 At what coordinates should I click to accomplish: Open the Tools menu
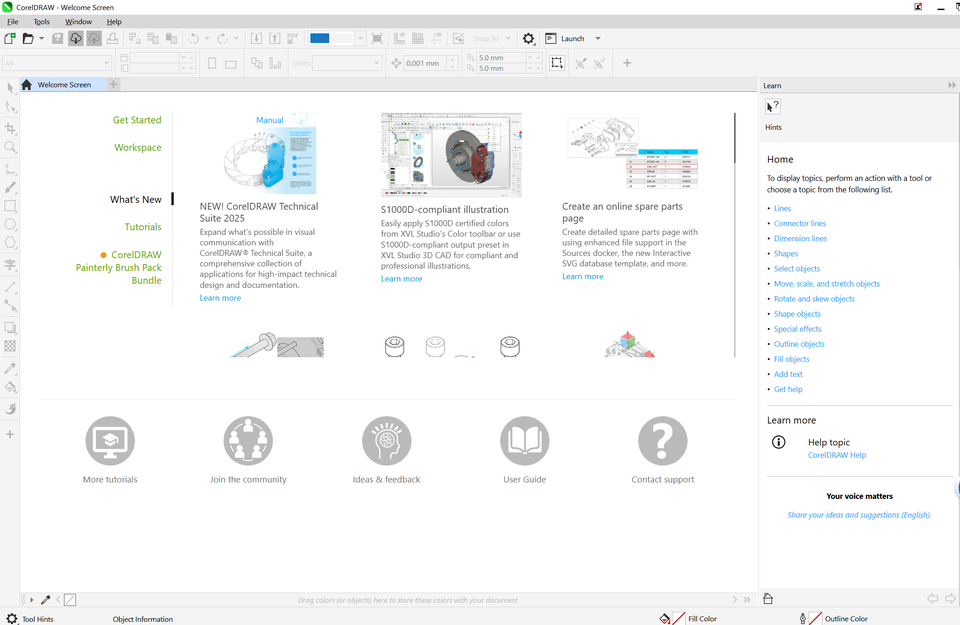click(41, 21)
